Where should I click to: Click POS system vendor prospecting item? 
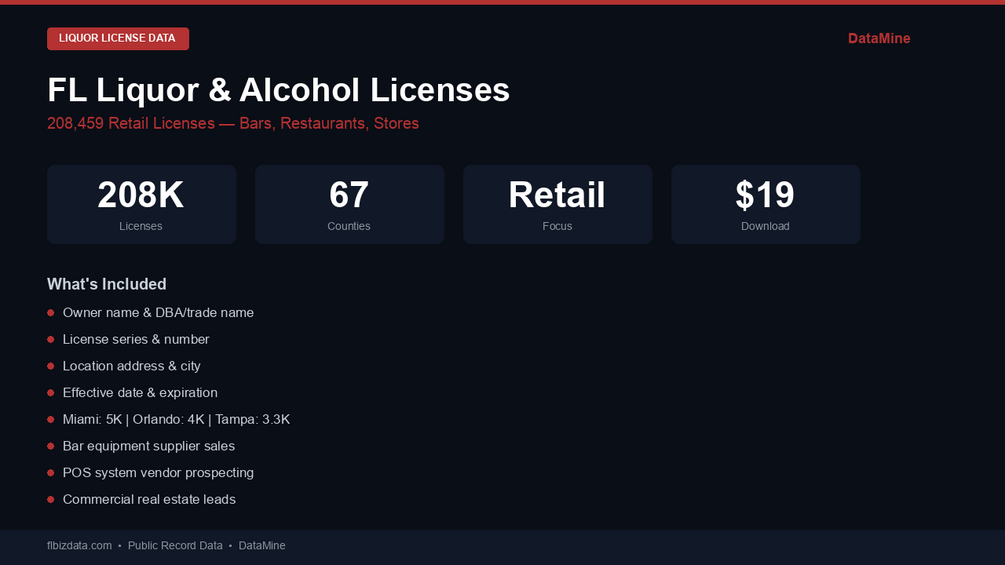158,473
